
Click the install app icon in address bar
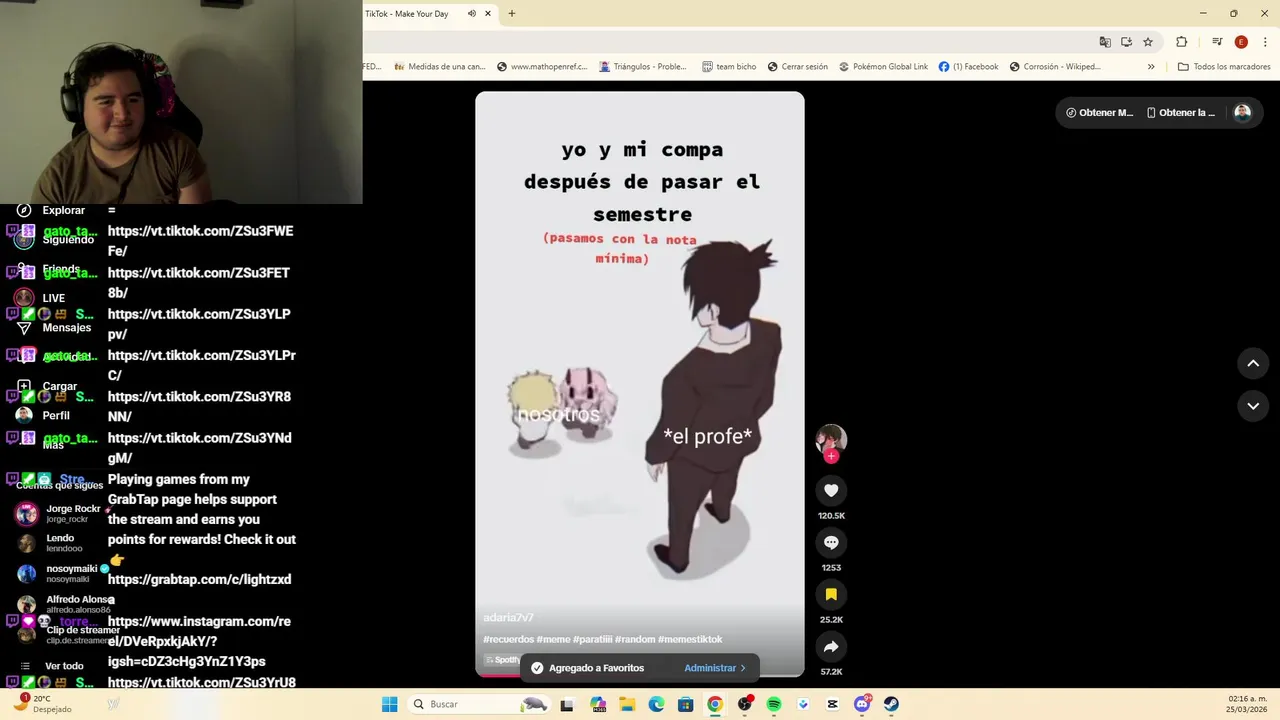tap(1126, 42)
